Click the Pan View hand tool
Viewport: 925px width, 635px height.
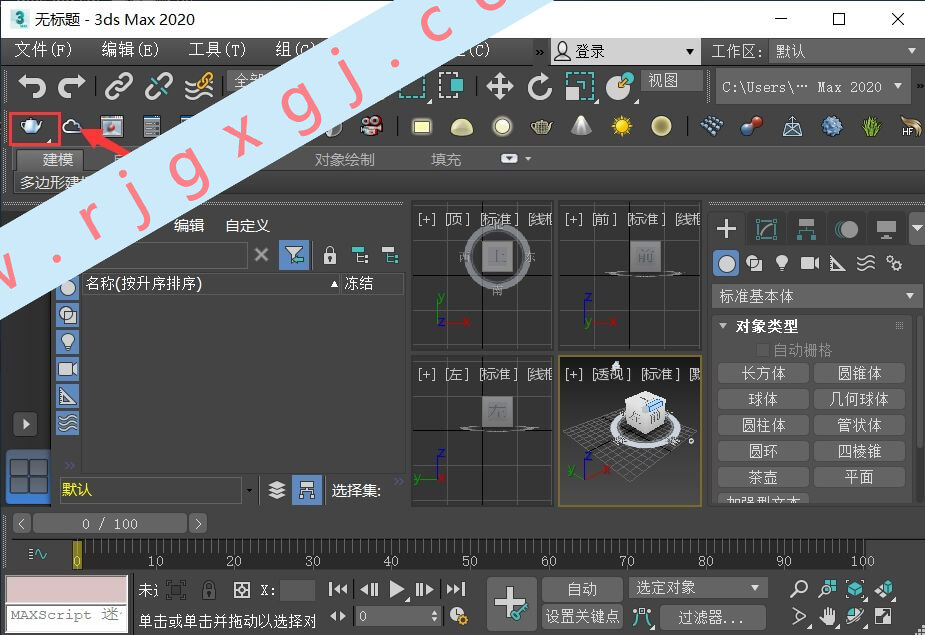828,617
